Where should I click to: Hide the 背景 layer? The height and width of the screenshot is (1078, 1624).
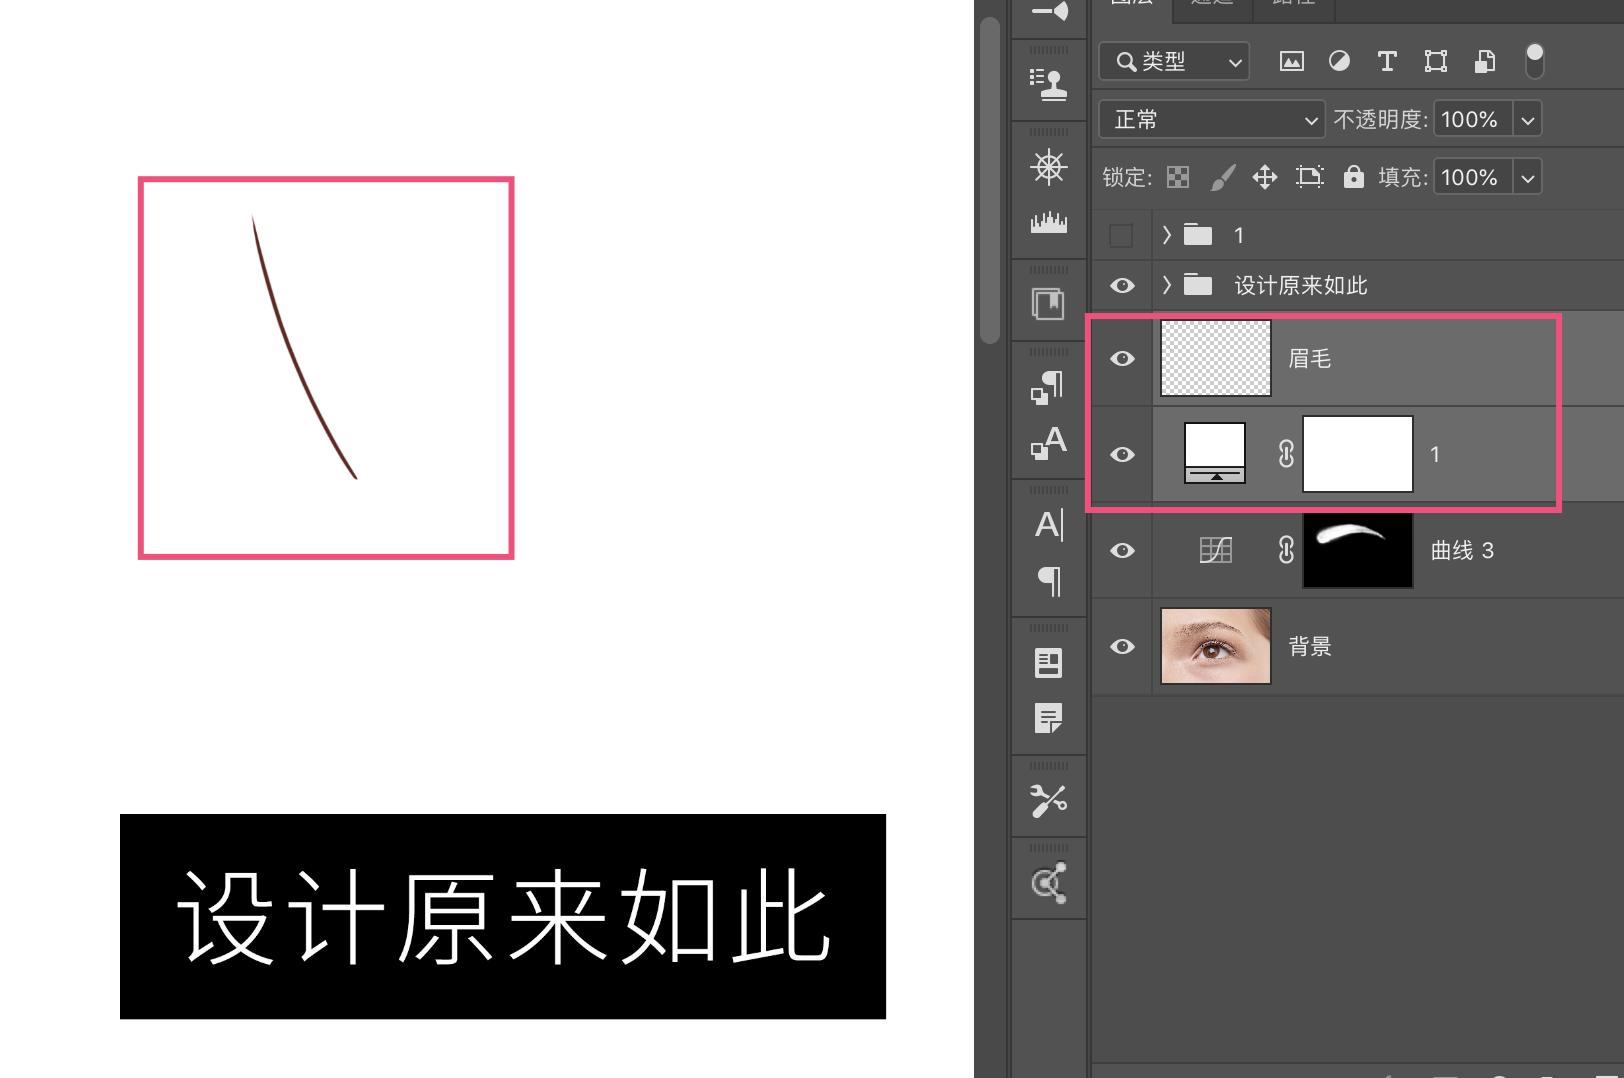click(1121, 647)
